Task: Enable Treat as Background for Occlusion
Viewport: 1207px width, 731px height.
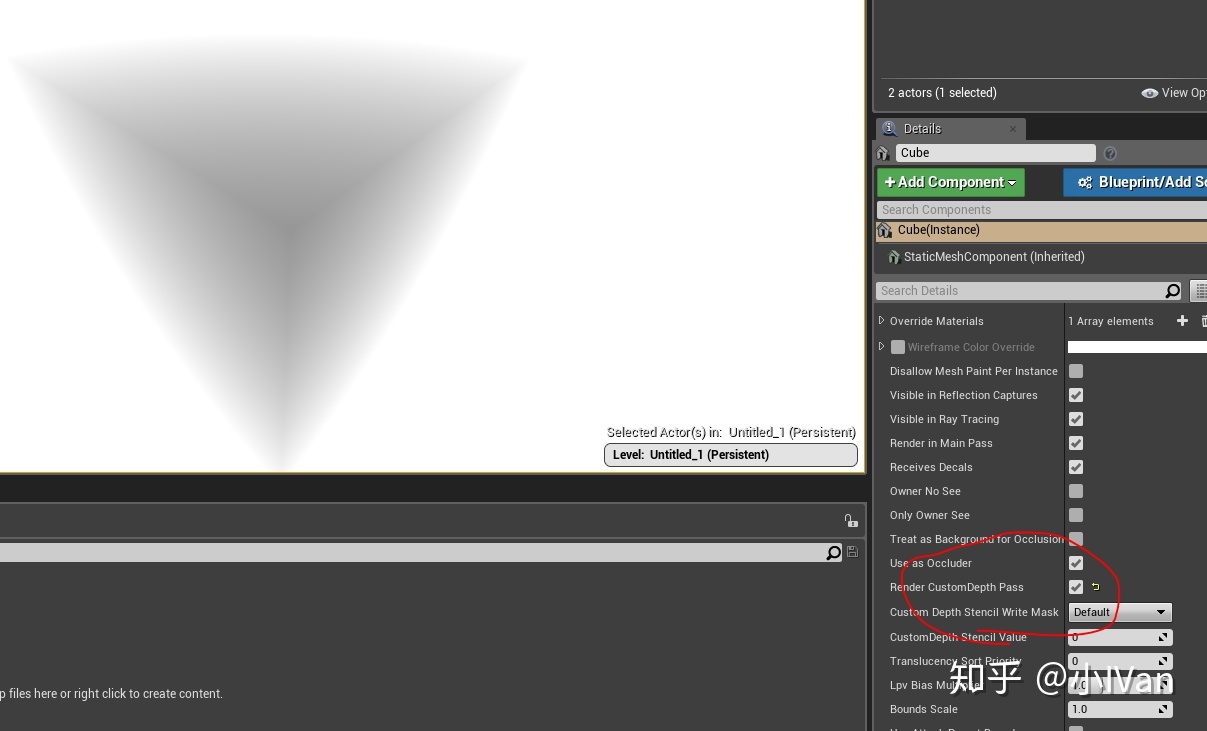Action: (1076, 539)
